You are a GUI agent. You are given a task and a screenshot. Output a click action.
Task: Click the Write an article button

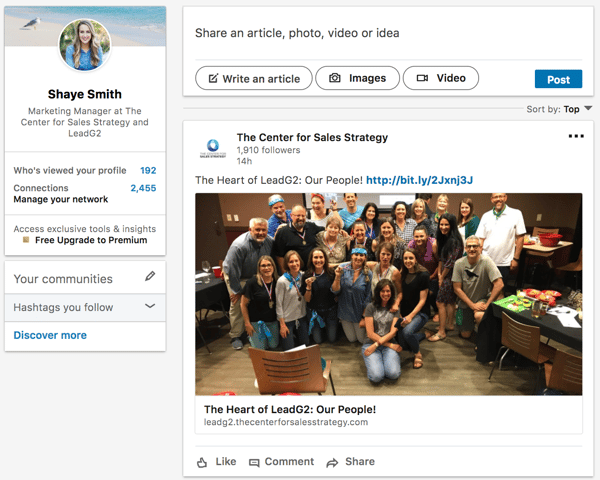coord(254,78)
